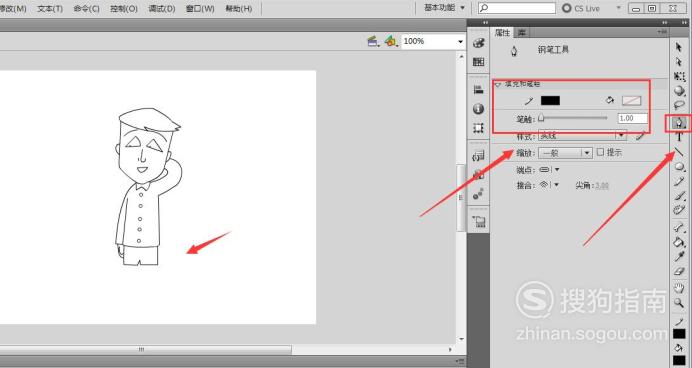
Task: Select the Selection arrow tool
Action: (679, 47)
